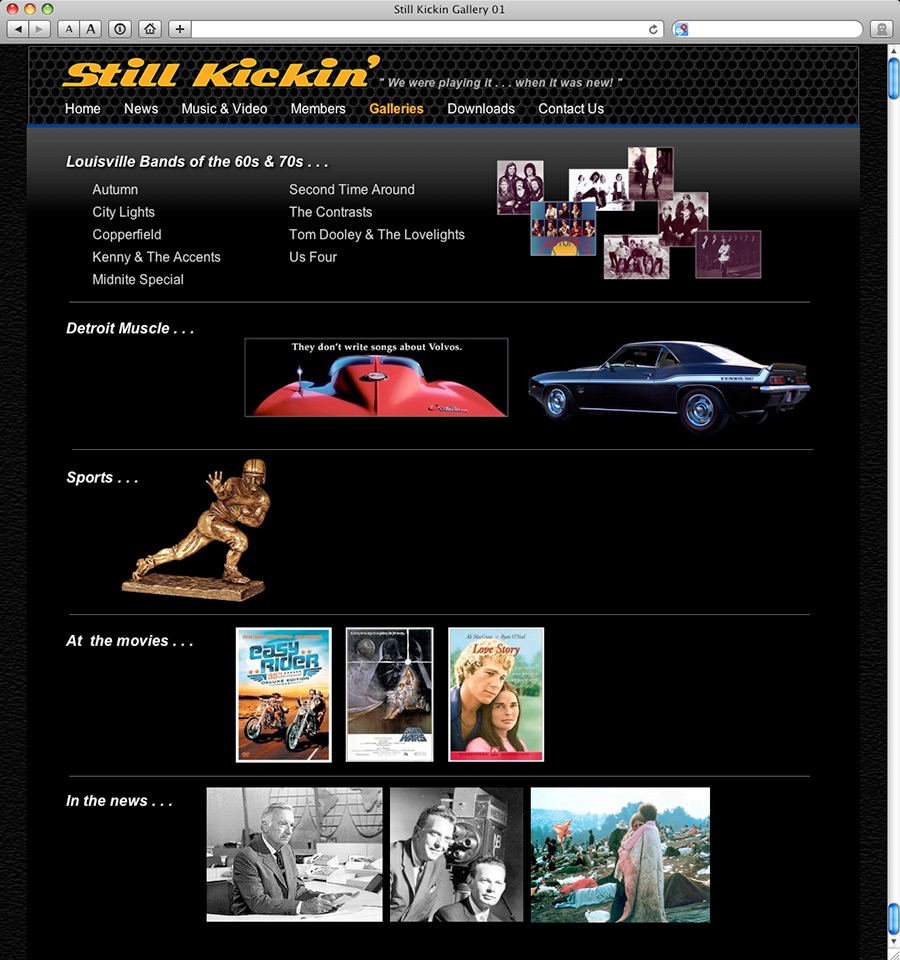Increase text size with large A button
Image resolution: width=900 pixels, height=960 pixels.
pyautogui.click(x=91, y=29)
